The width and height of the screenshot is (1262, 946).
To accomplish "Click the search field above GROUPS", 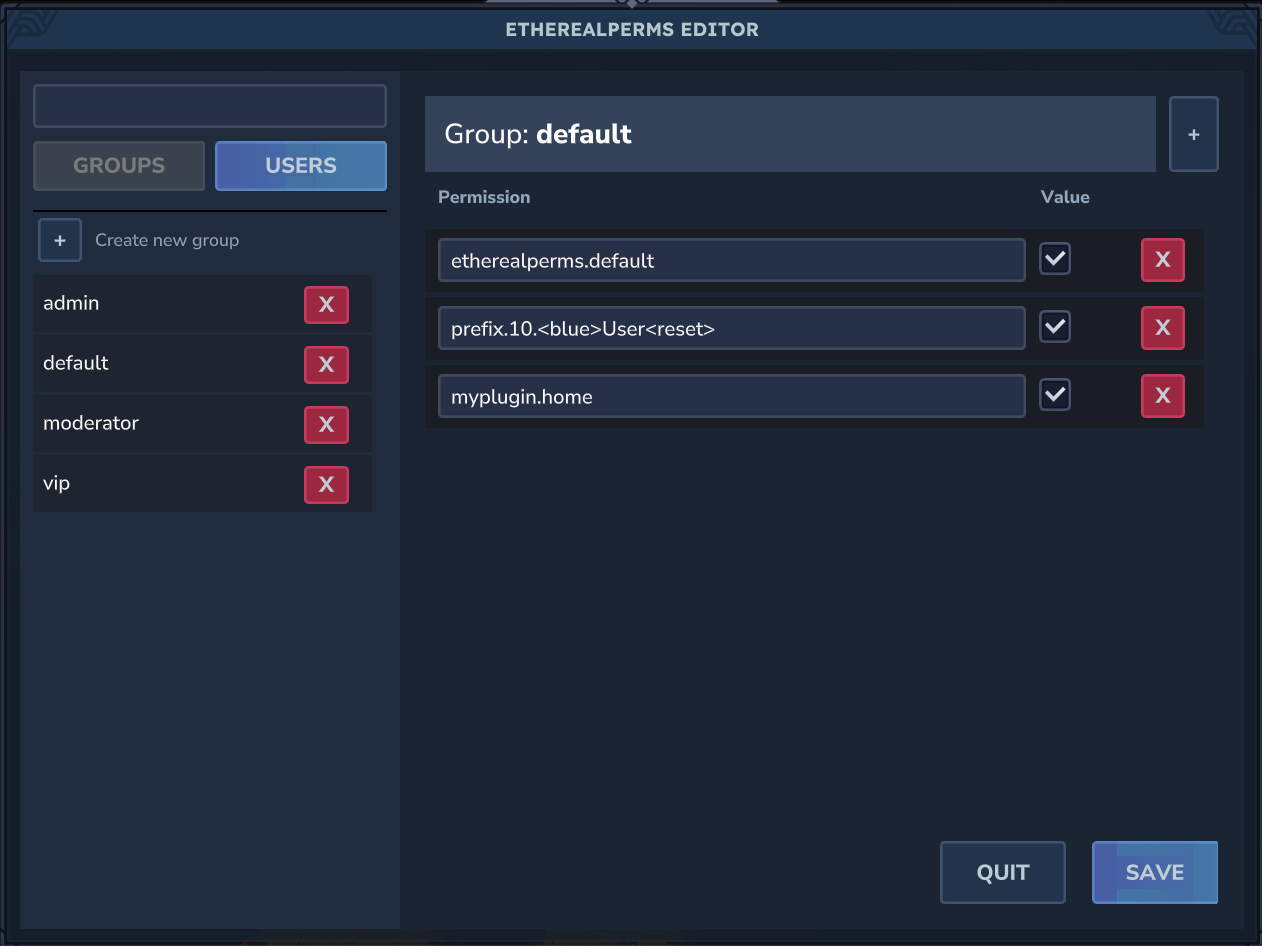I will click(x=209, y=105).
